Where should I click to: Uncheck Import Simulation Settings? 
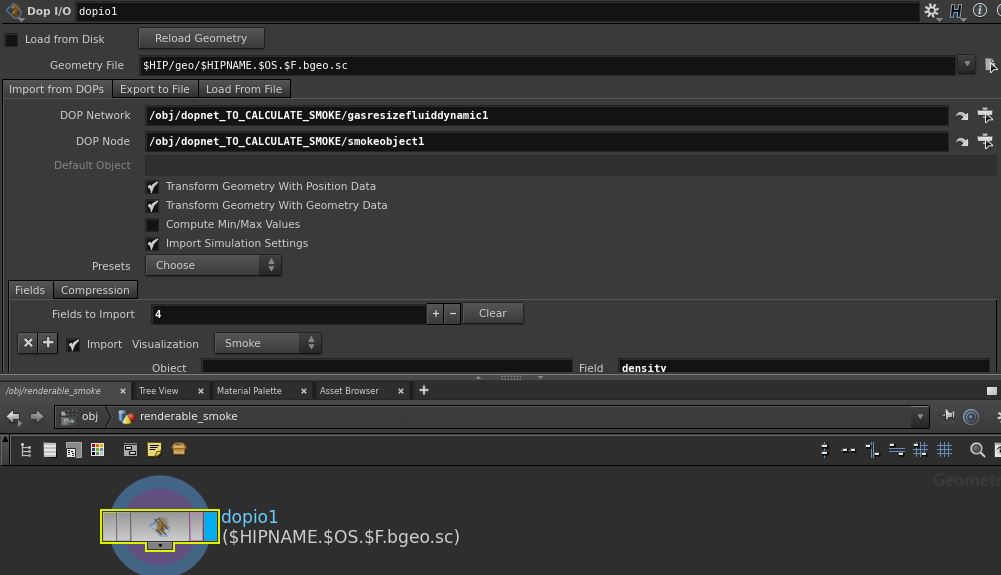(152, 244)
